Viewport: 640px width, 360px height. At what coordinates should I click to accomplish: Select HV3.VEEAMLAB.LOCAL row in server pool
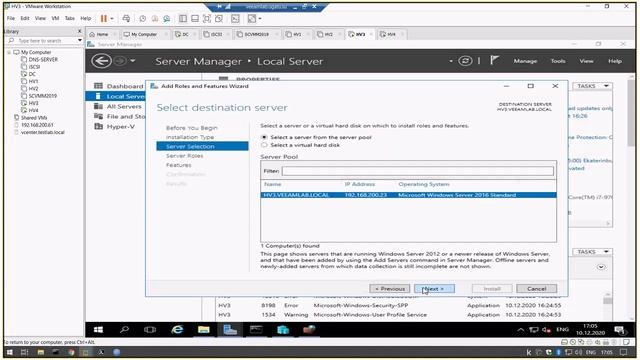[409, 195]
